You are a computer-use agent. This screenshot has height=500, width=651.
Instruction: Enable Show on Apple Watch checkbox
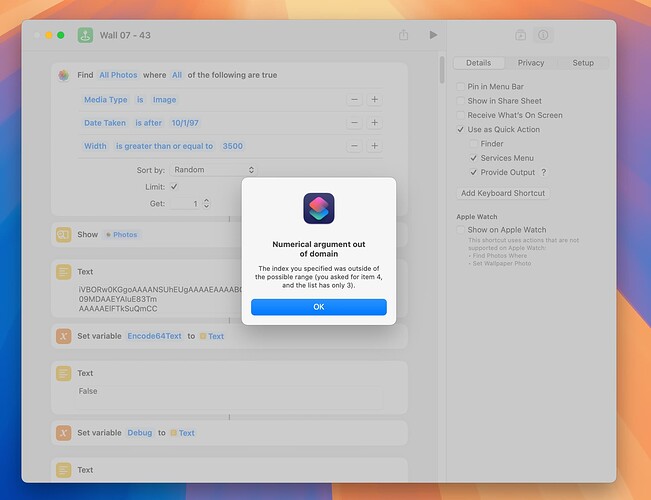coord(460,230)
